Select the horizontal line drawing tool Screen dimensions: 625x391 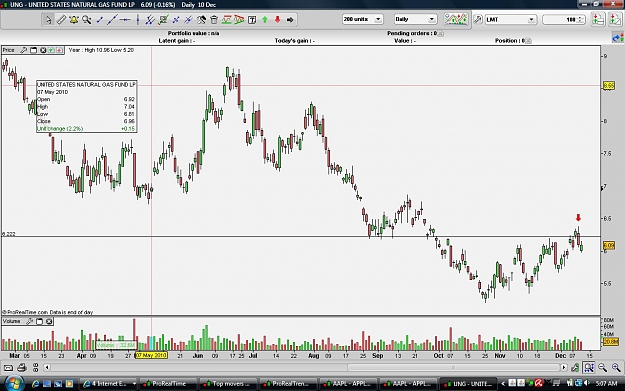pos(125,20)
